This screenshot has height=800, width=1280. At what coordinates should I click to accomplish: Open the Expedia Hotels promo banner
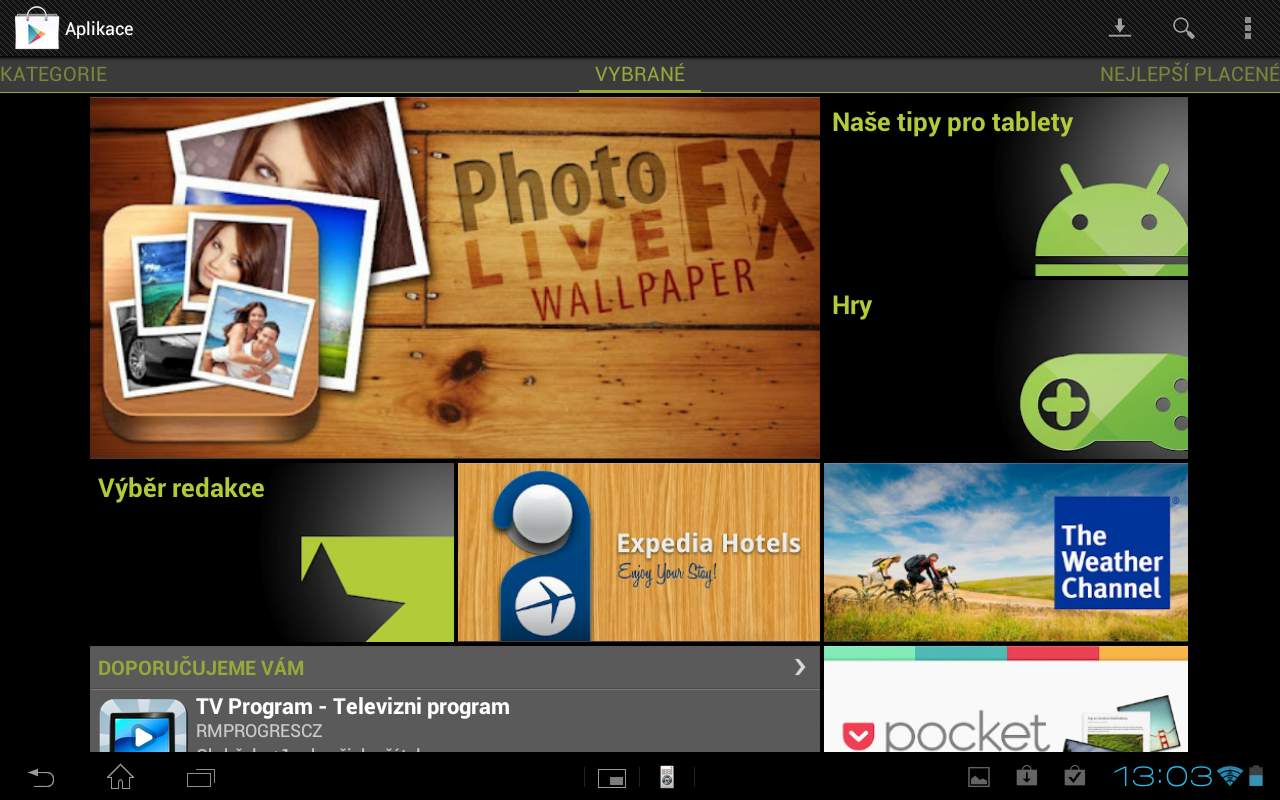[637, 551]
